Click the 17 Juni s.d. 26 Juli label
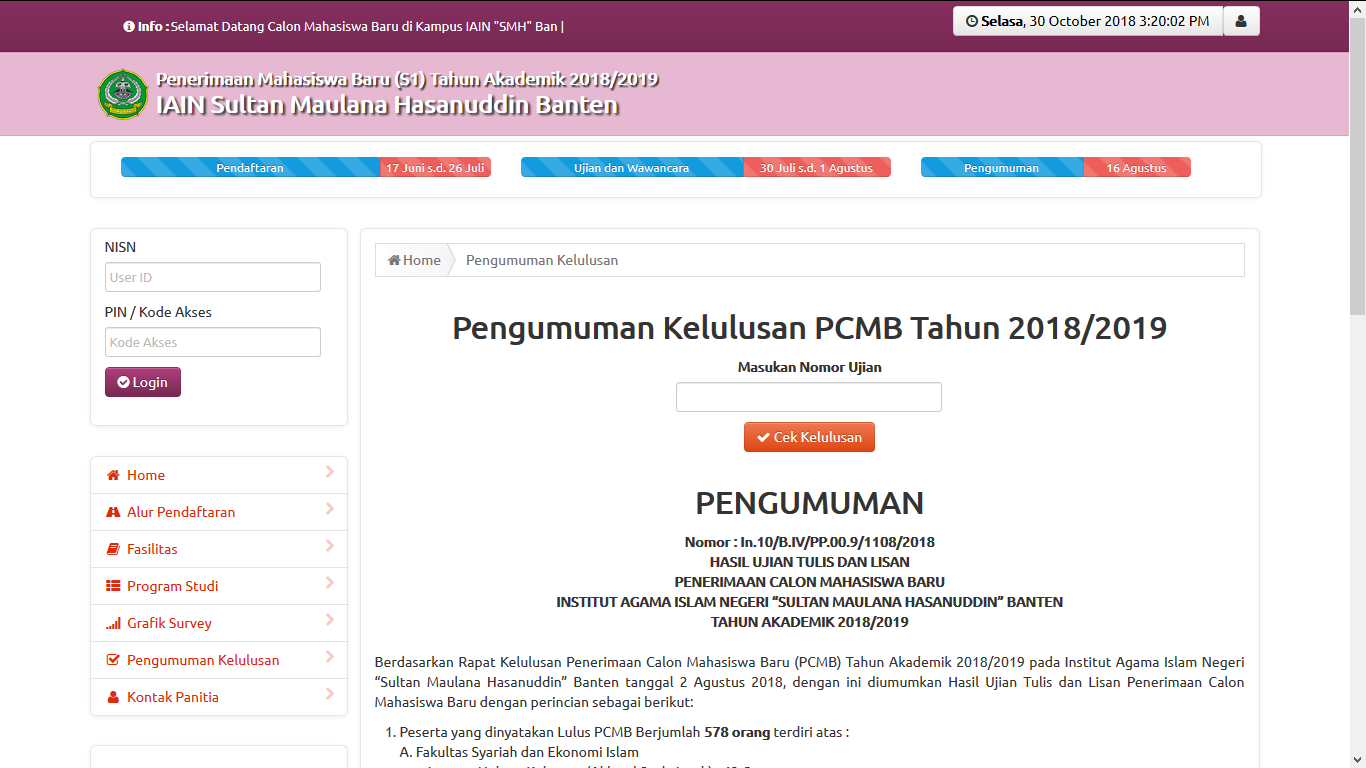Screen dimensions: 1366x768 [435, 168]
